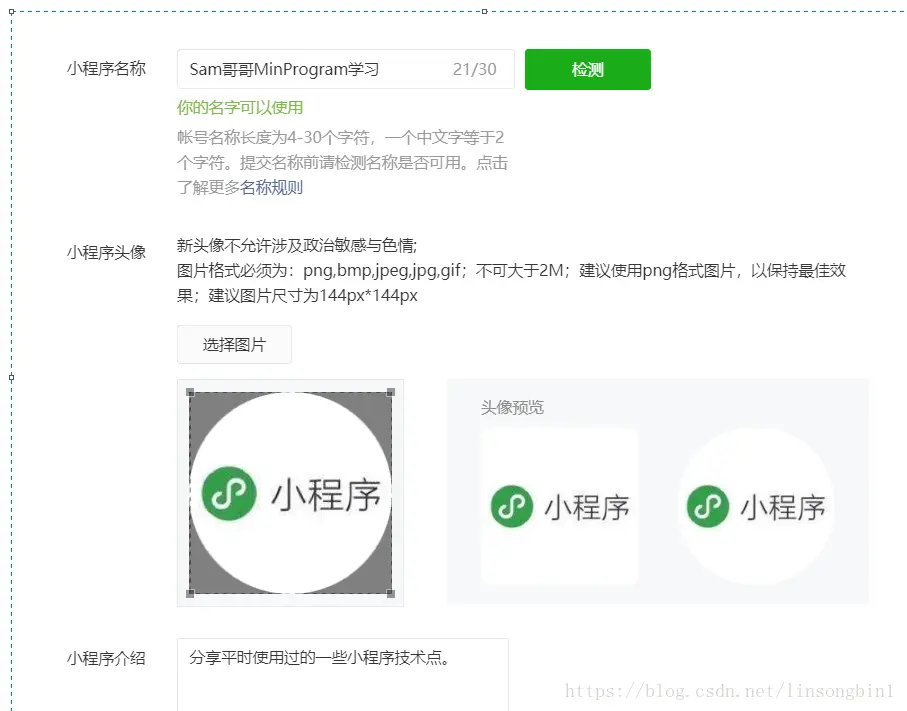Click the left resize handle of the dashed border
This screenshot has height=711, width=907.
point(11,378)
